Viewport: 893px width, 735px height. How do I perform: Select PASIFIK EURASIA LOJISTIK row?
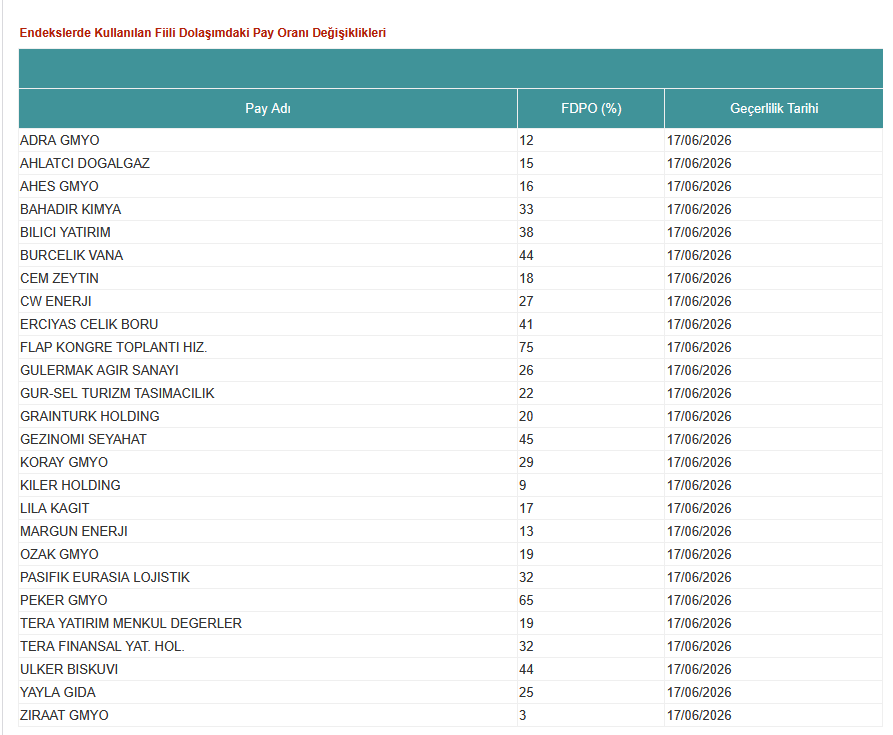point(450,577)
